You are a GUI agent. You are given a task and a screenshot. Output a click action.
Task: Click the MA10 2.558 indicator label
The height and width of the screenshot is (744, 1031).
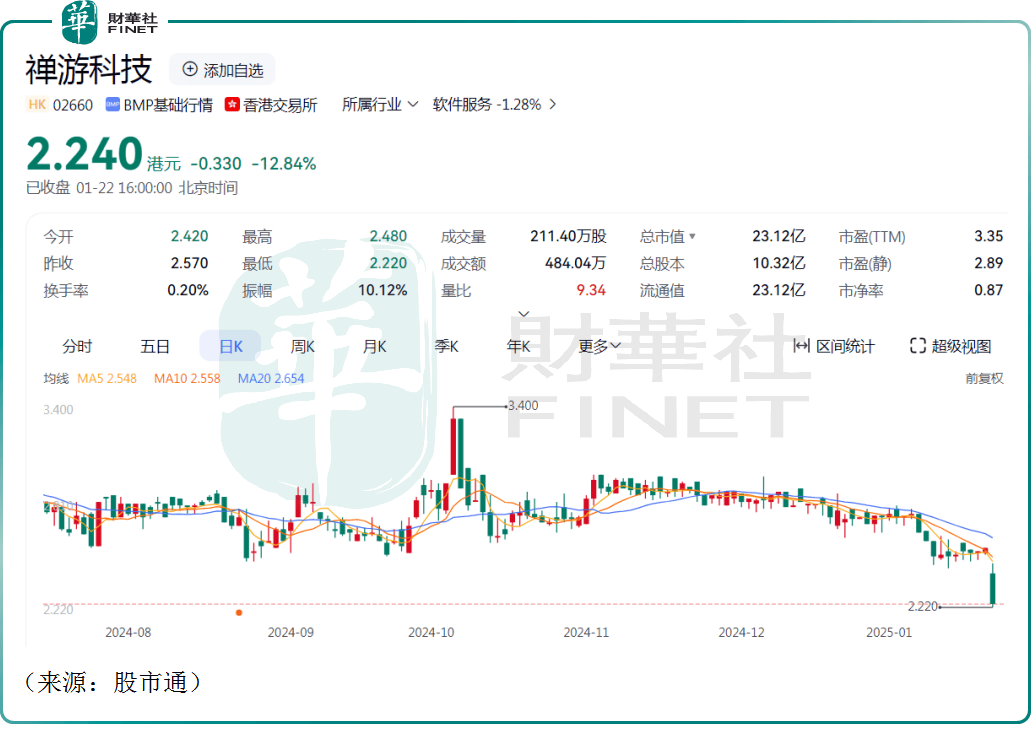coord(187,379)
